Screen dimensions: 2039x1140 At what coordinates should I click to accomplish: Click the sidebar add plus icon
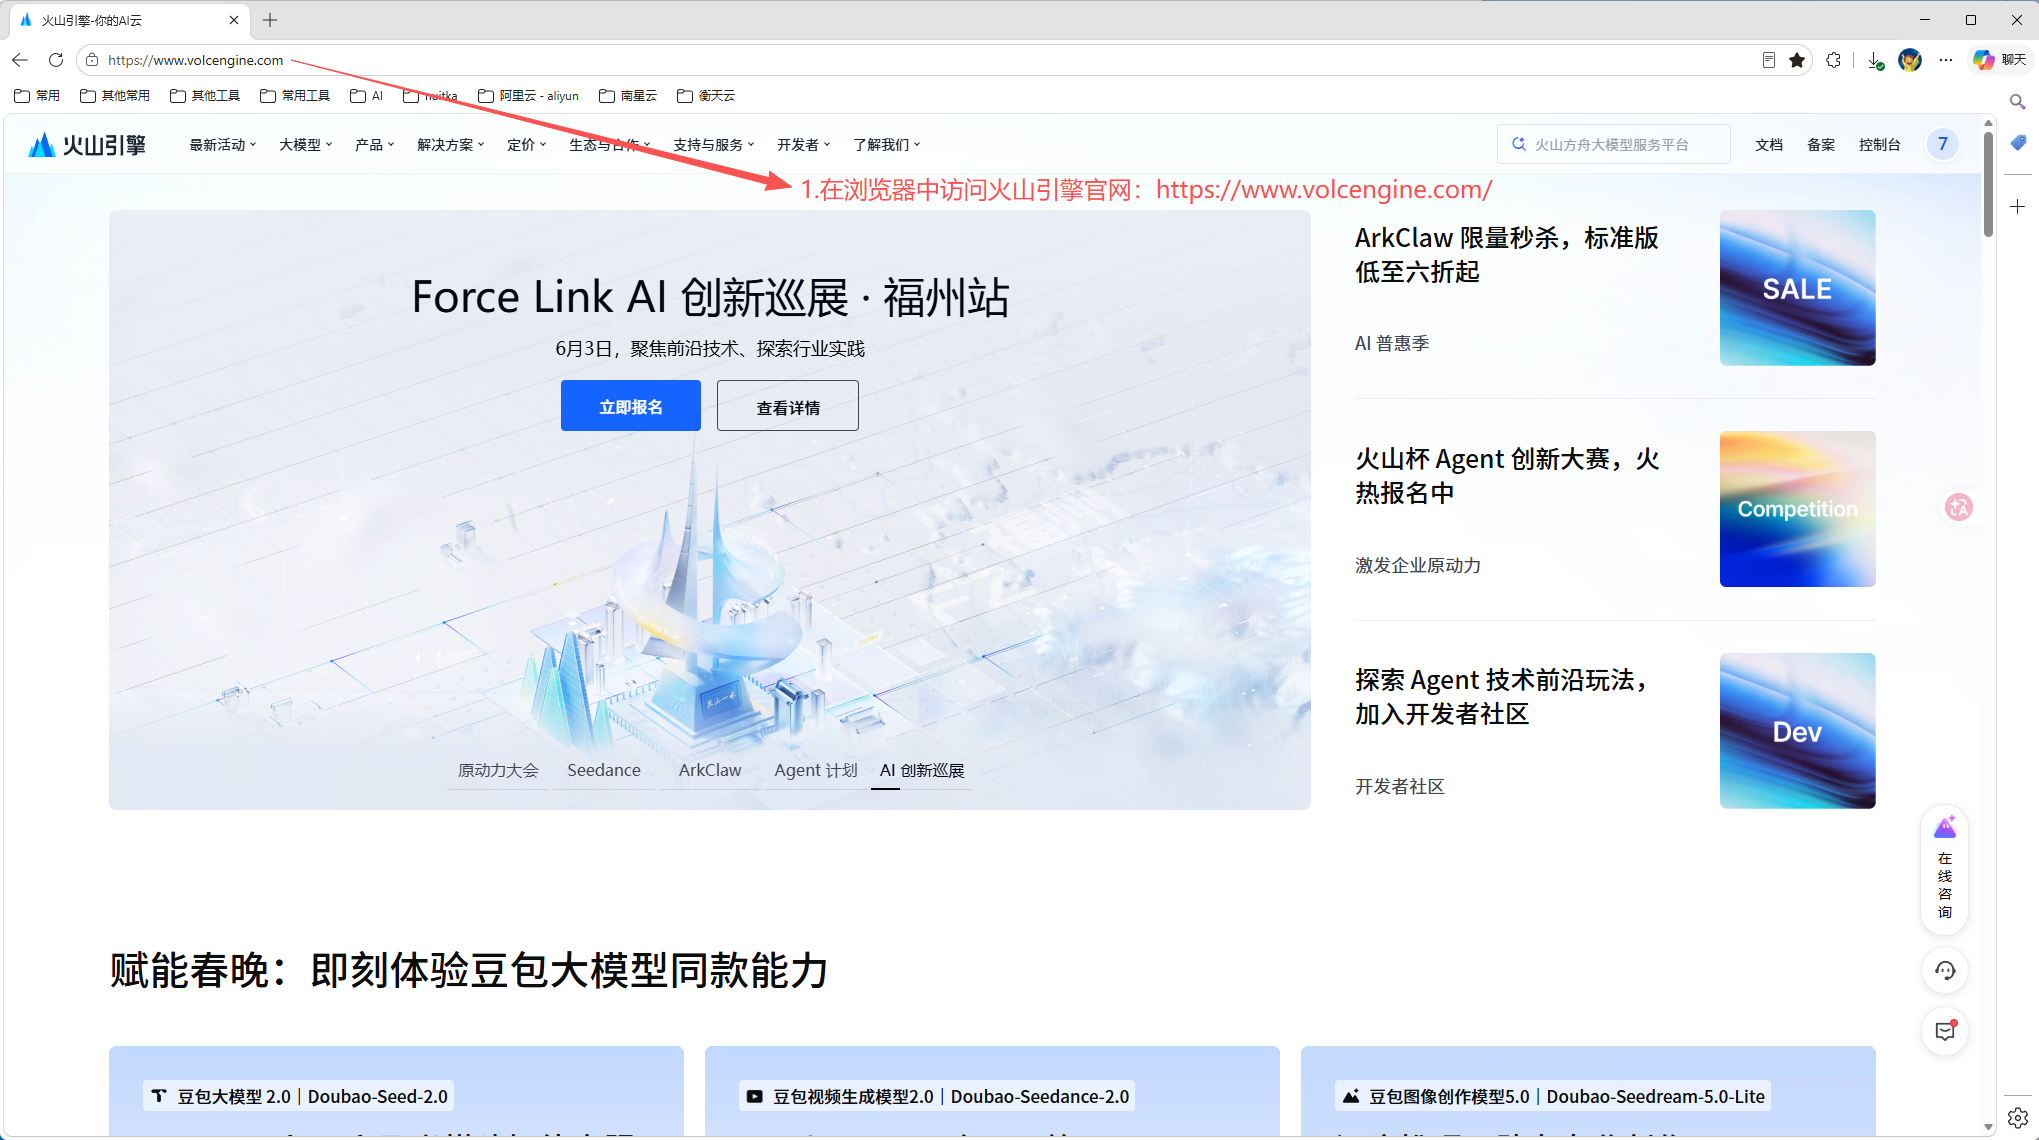(x=2018, y=206)
